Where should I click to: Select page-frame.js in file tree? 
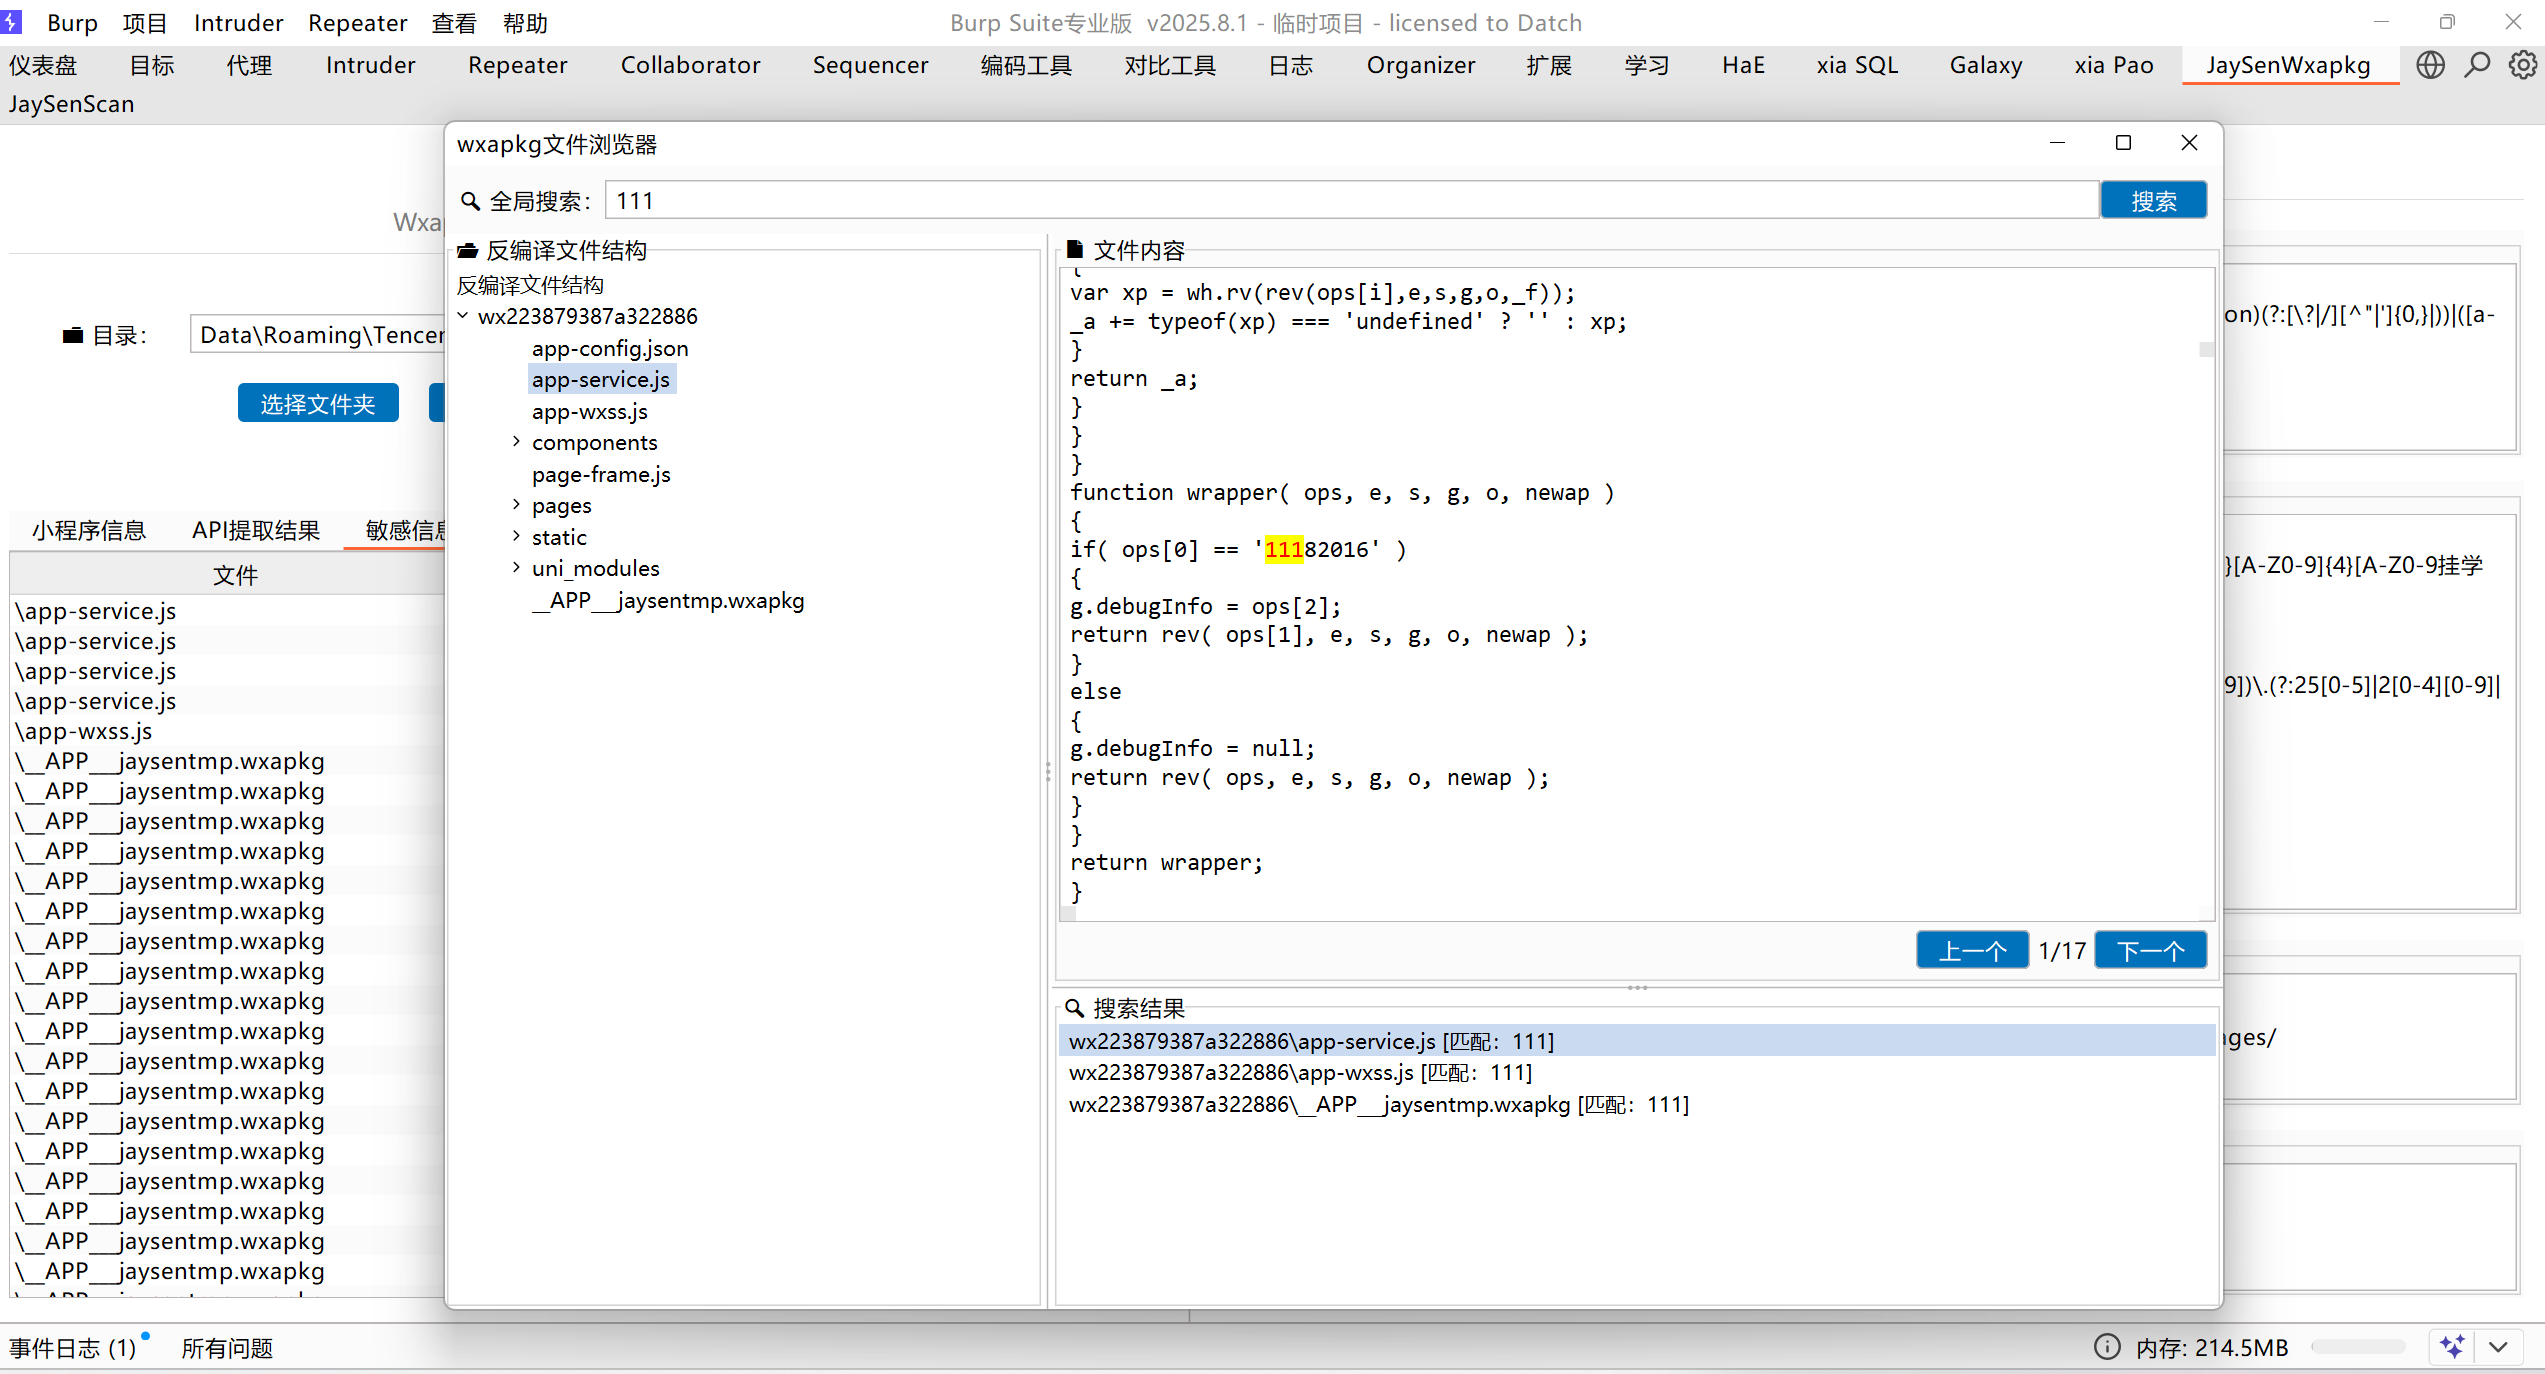[x=601, y=474]
